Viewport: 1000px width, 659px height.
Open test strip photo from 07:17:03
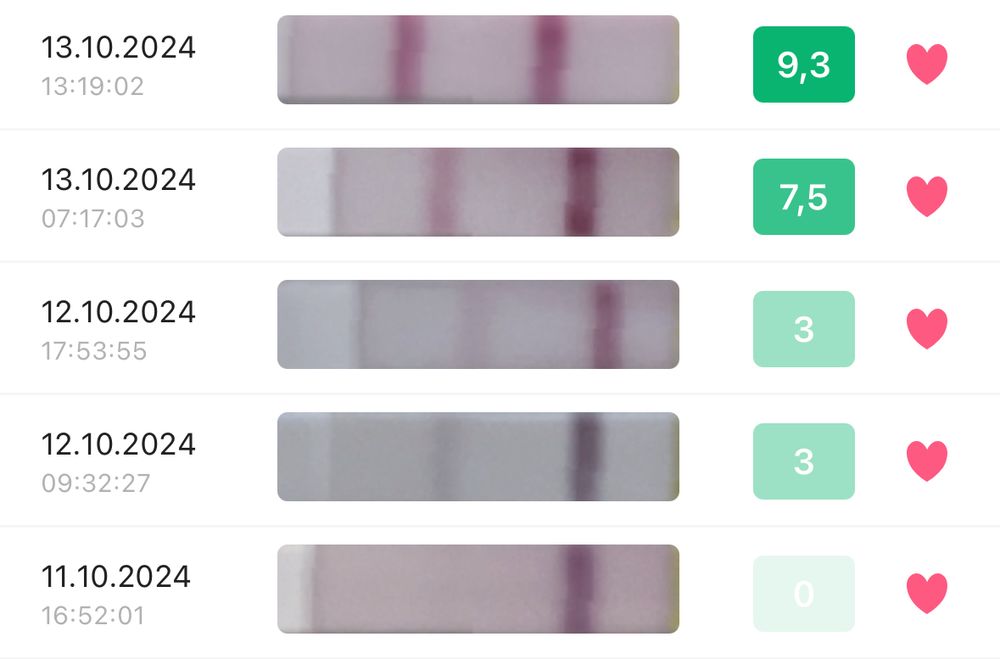478,192
